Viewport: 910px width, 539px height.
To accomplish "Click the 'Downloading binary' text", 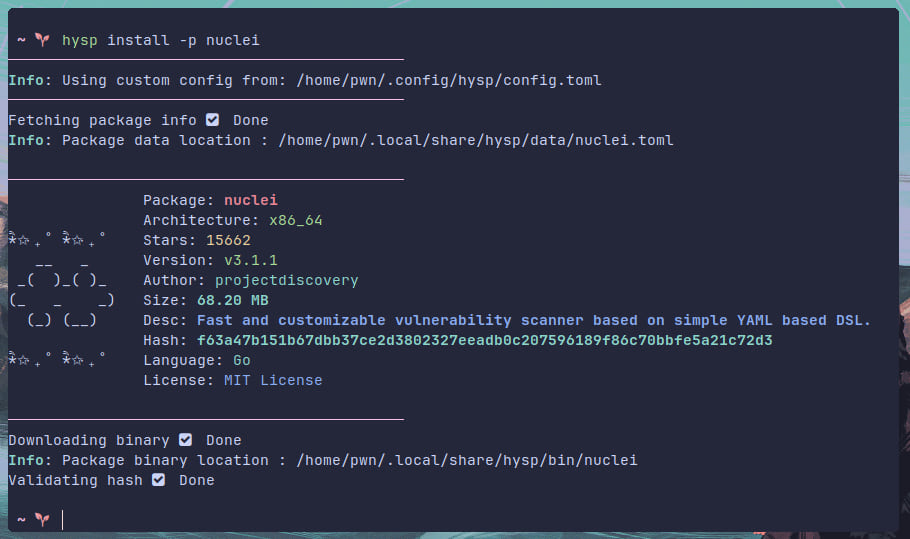I will point(89,440).
